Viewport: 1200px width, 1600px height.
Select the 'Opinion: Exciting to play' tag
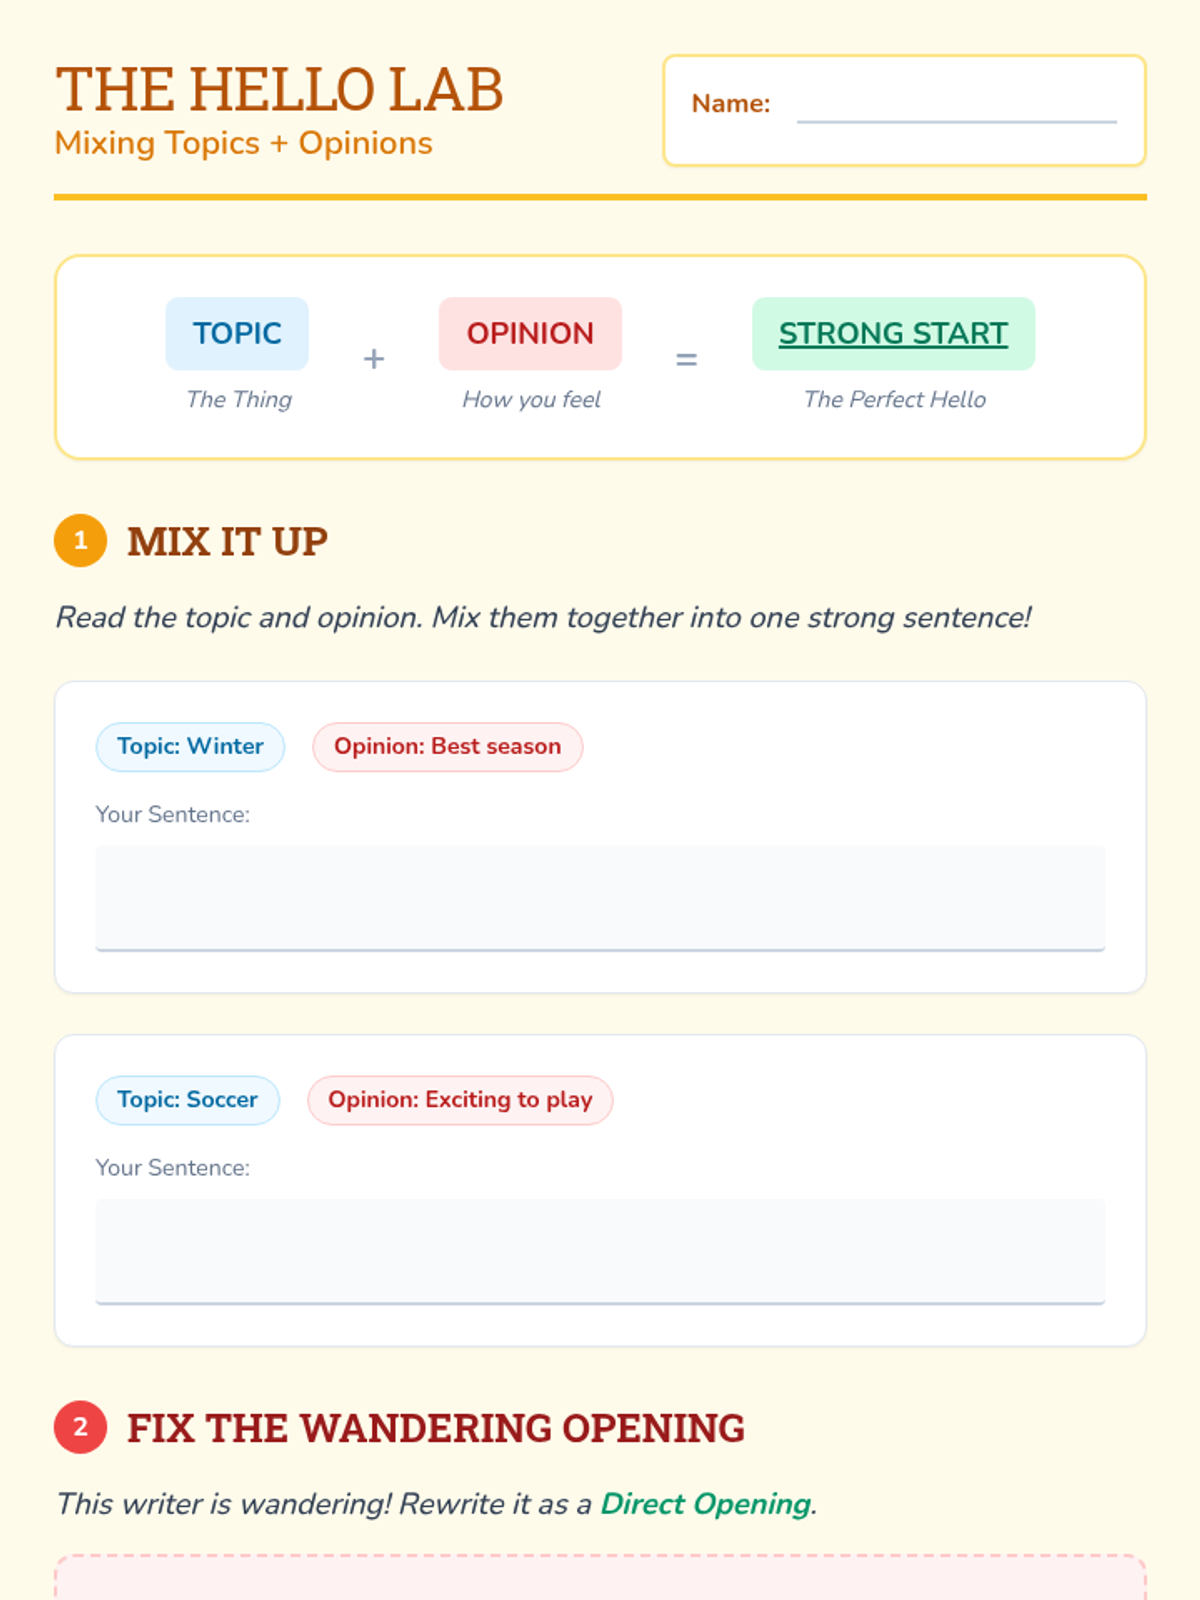click(x=460, y=1100)
